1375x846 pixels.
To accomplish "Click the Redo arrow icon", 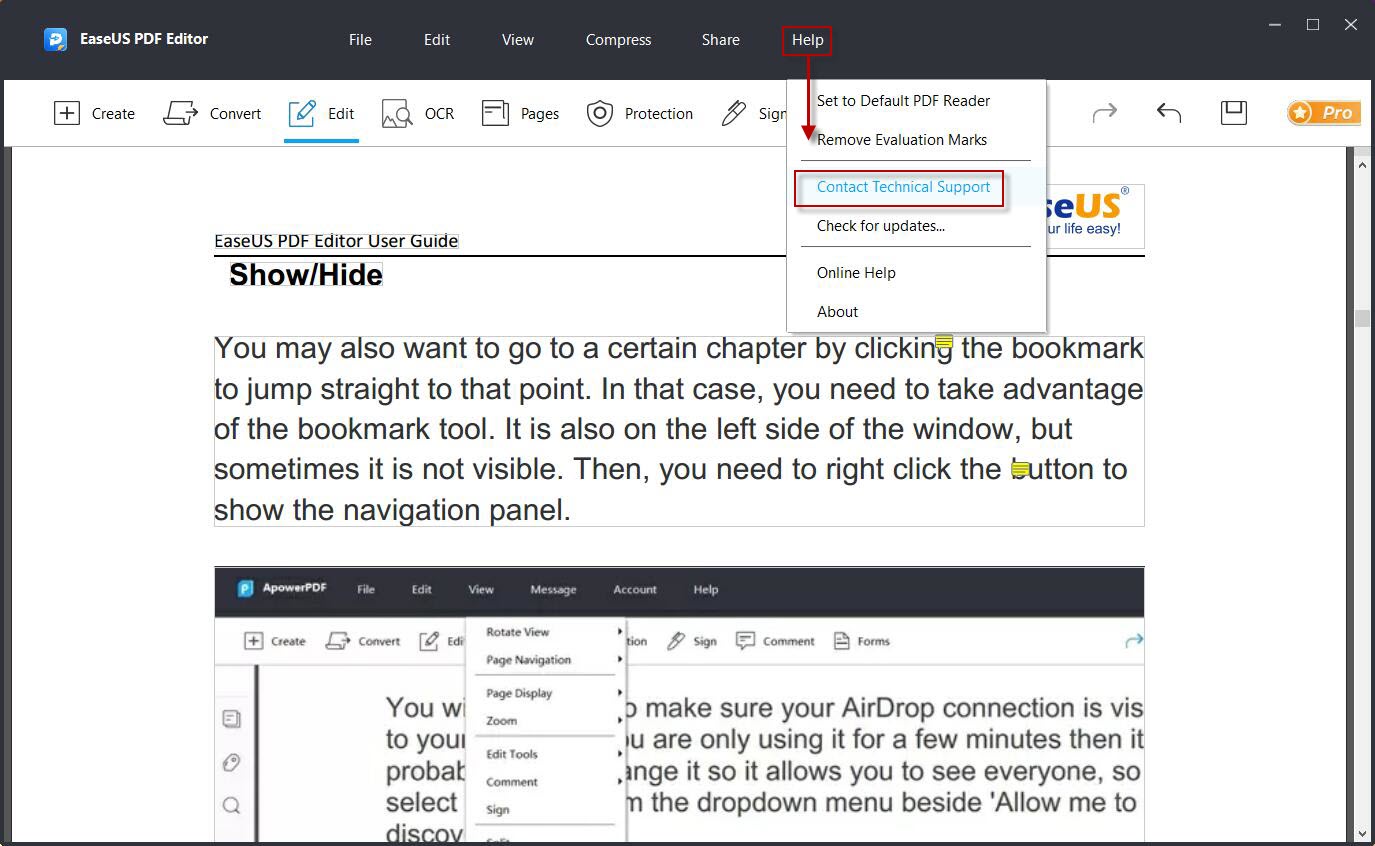I will (1105, 113).
